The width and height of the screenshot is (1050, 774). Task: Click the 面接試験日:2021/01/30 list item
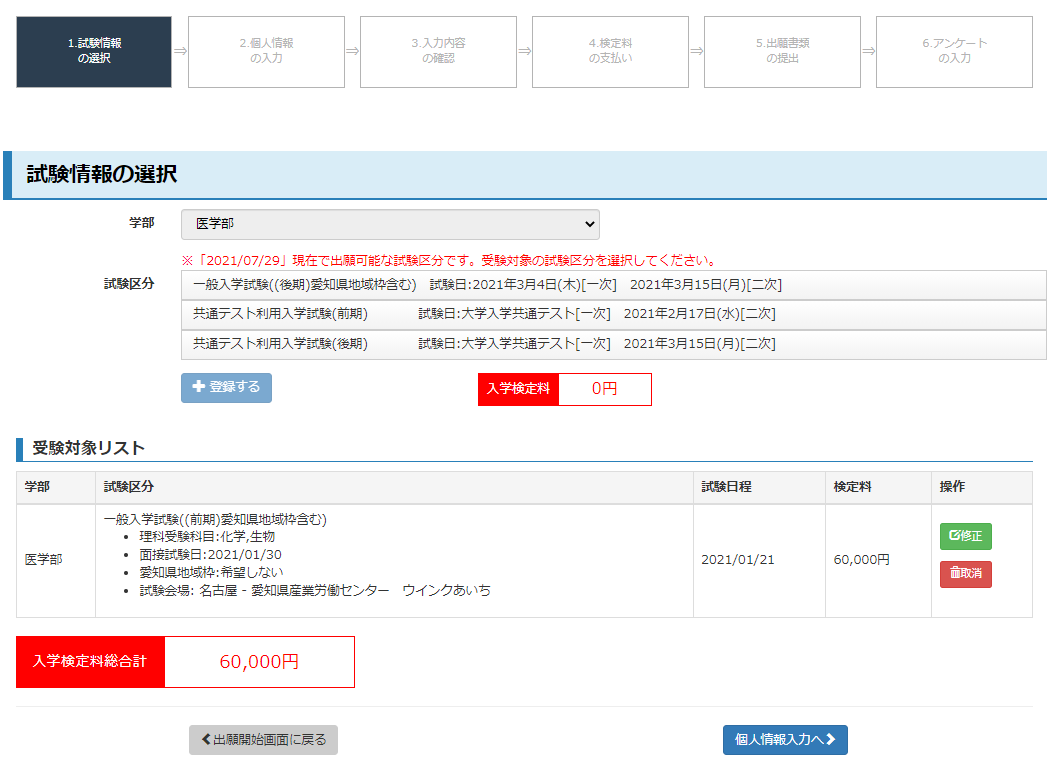(x=210, y=555)
